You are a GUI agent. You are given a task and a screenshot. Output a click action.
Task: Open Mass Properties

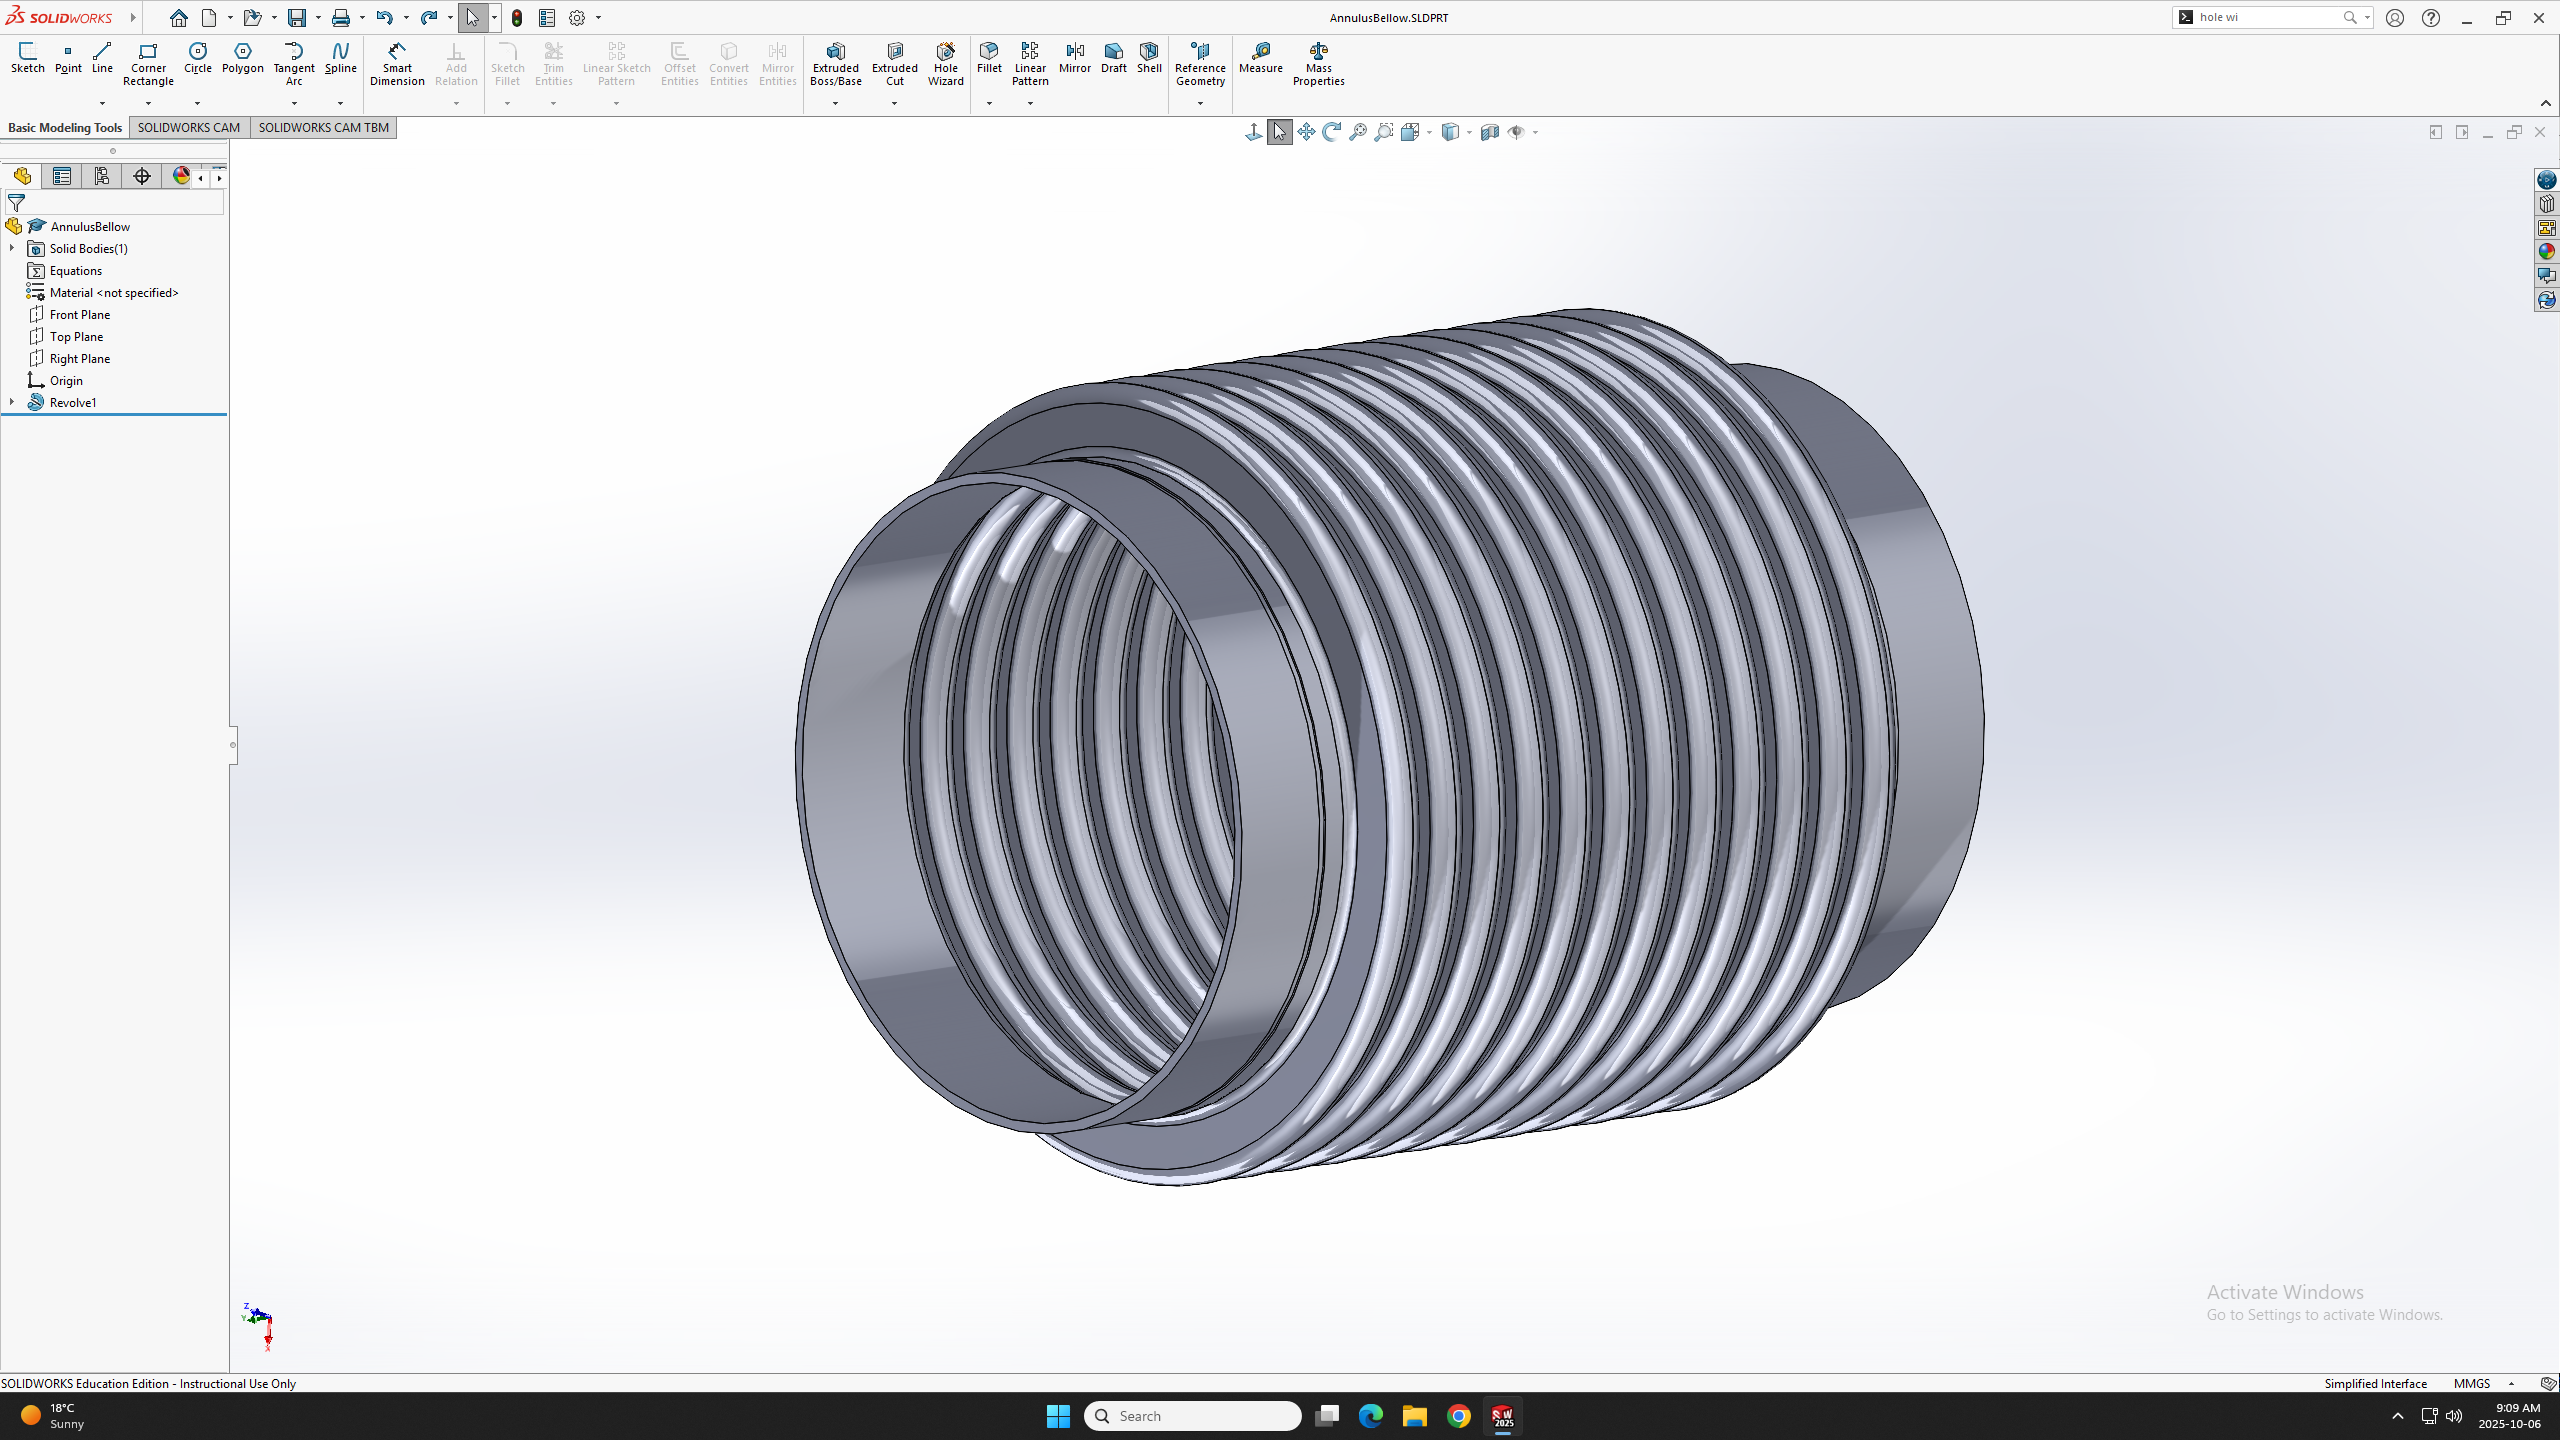(1318, 64)
